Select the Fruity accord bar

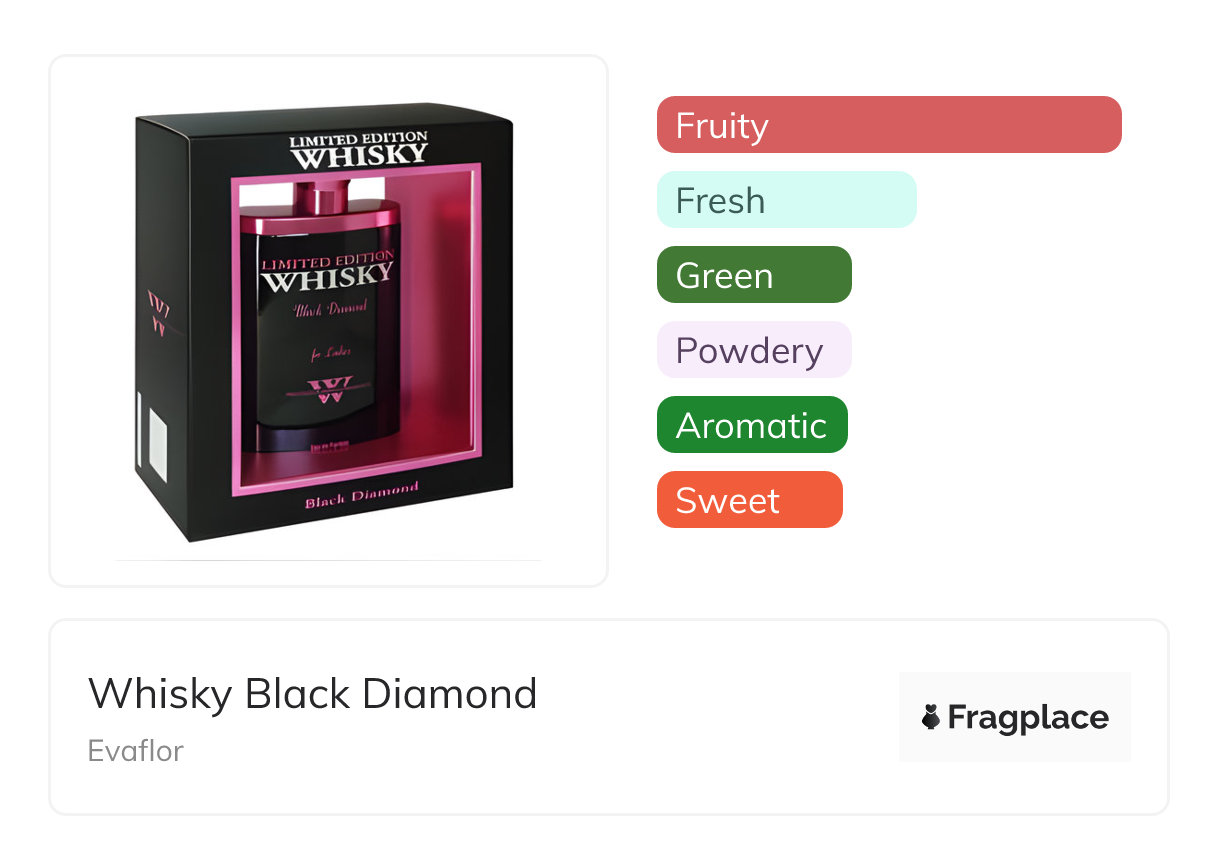click(x=888, y=125)
